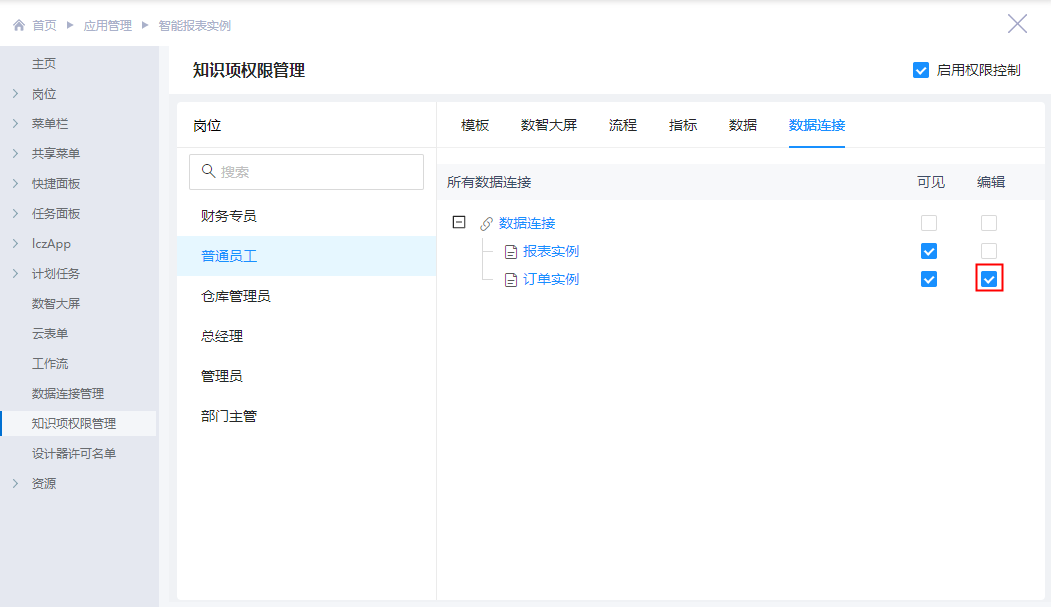This screenshot has height=607, width=1051.
Task: Expand the 菜单栏 sidebar menu
Action: click(x=15, y=124)
